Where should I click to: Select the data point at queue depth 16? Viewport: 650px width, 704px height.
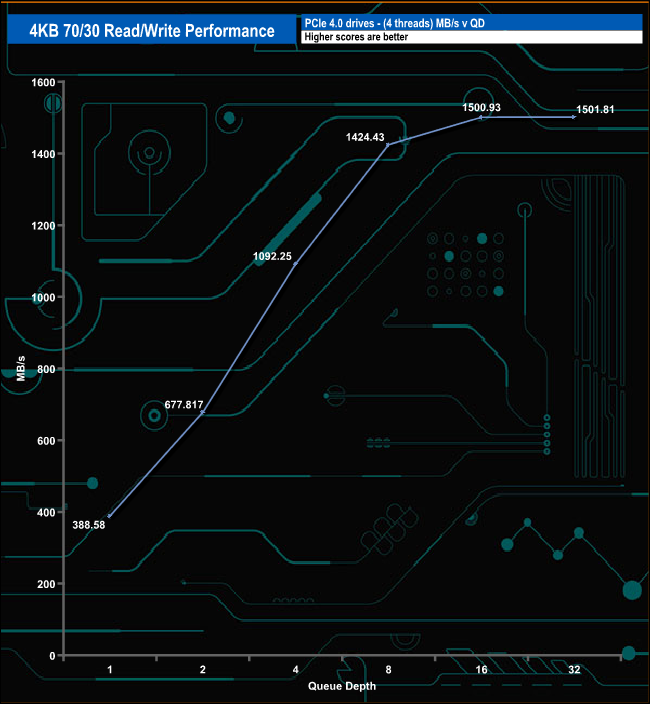pos(481,117)
